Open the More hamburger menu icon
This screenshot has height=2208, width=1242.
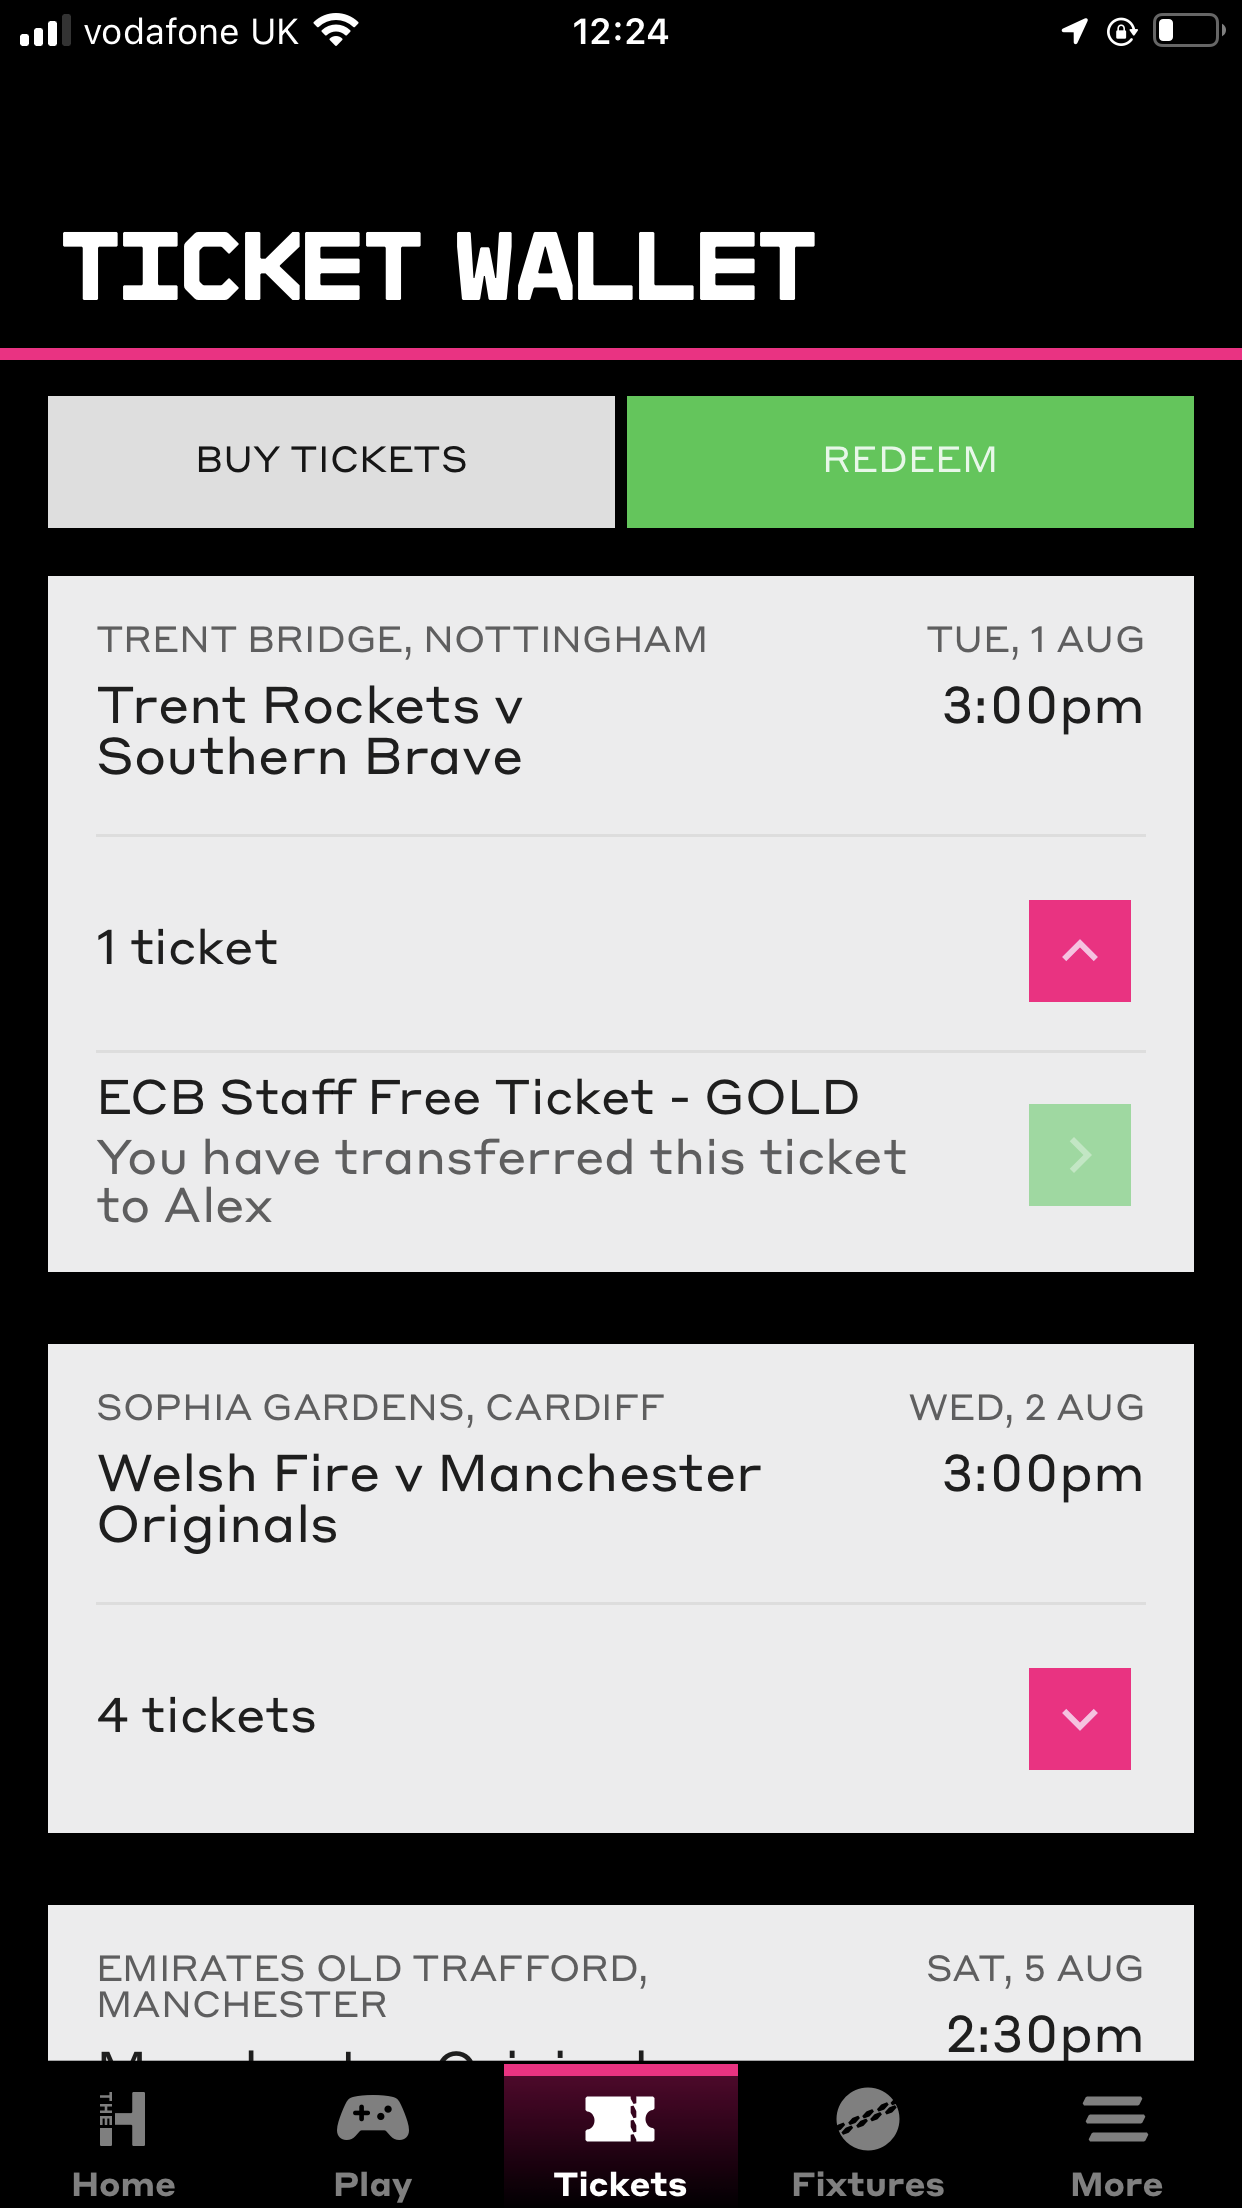point(1116,2119)
